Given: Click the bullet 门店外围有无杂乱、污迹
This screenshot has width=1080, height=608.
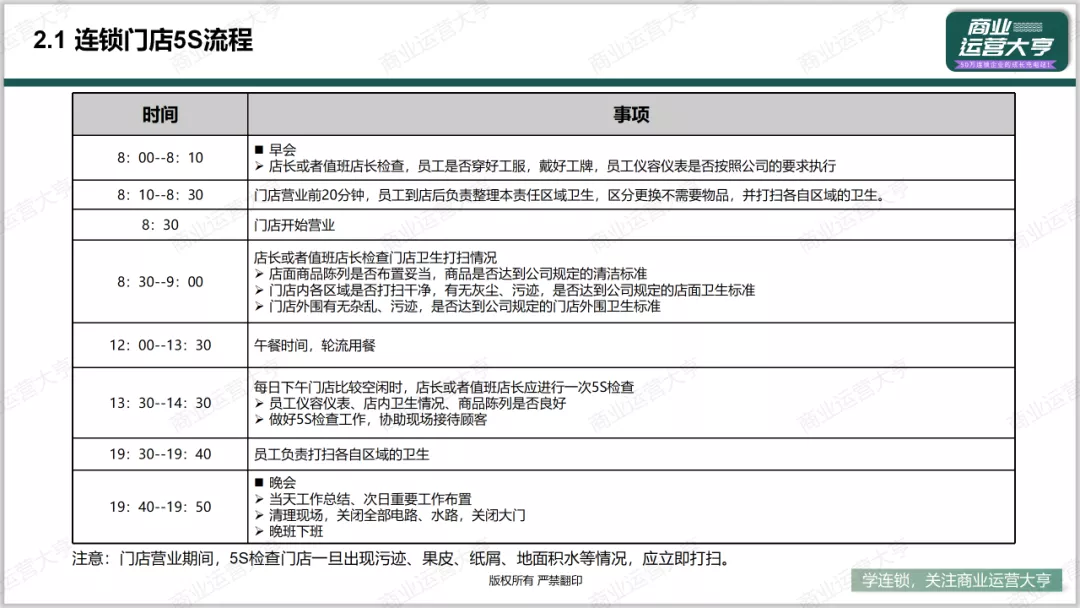Looking at the screenshot, I should [x=464, y=306].
